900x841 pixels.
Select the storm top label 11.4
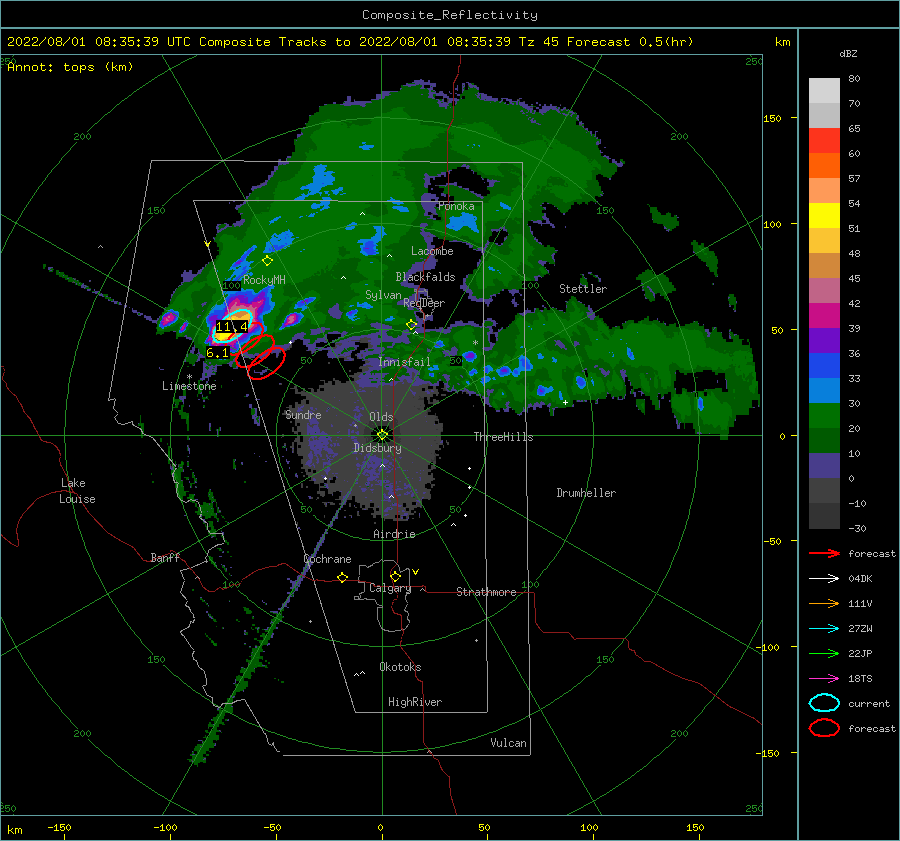point(231,327)
